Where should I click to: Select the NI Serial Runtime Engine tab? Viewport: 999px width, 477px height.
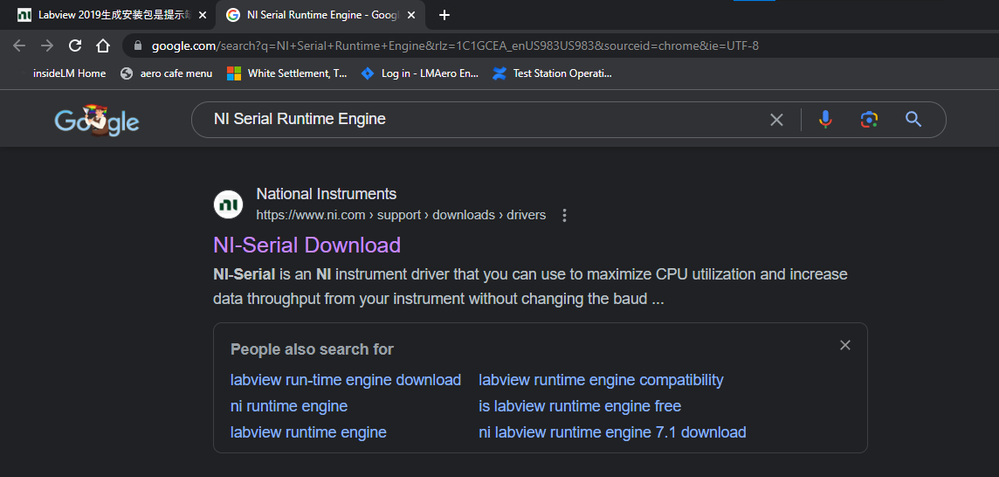[x=320, y=15]
